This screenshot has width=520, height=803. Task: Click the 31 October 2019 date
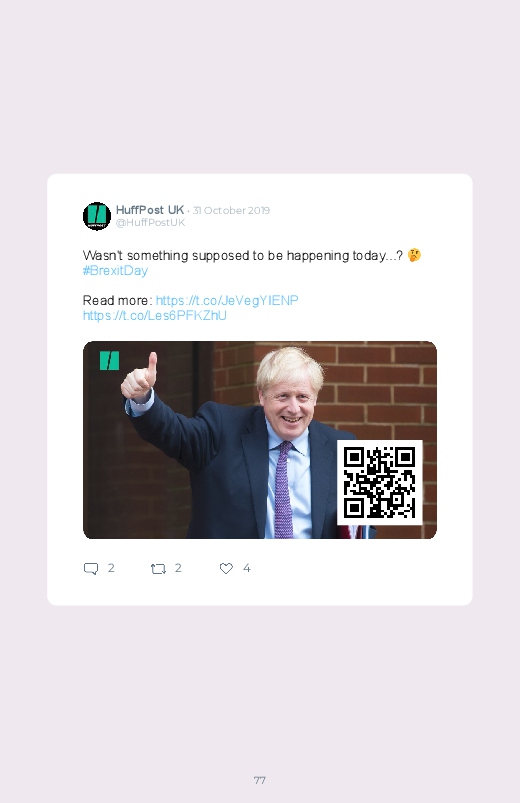point(231,210)
